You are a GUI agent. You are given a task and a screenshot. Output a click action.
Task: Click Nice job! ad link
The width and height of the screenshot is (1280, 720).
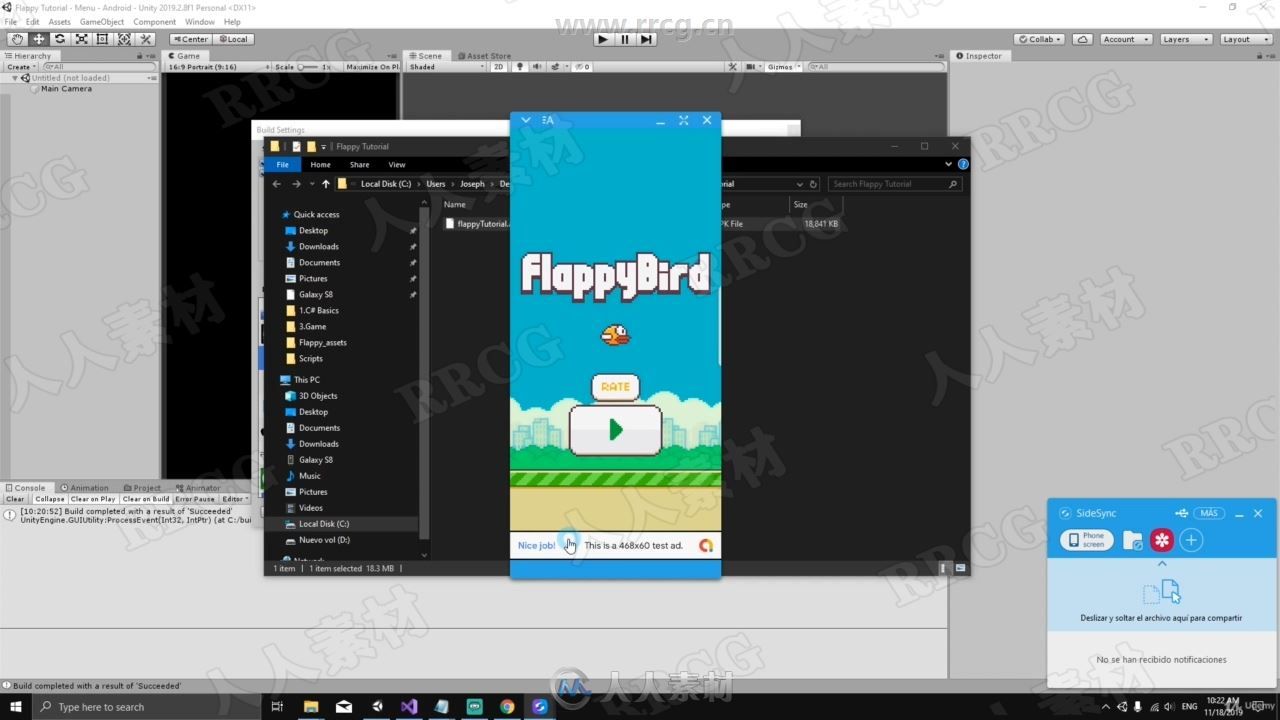click(536, 545)
